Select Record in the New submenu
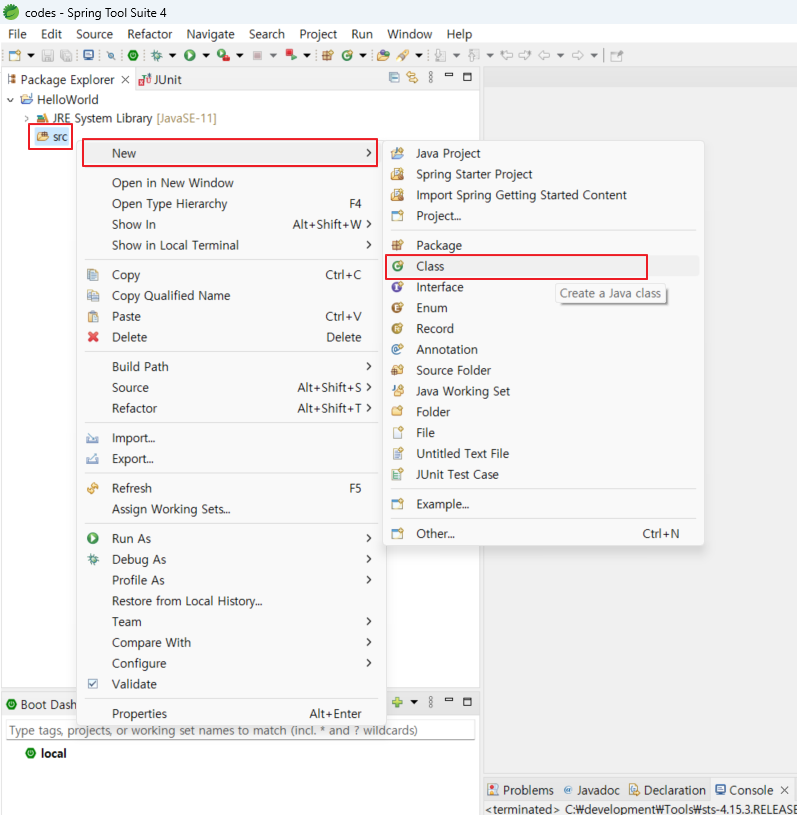Screen dimensions: 797x815 coord(543,328)
